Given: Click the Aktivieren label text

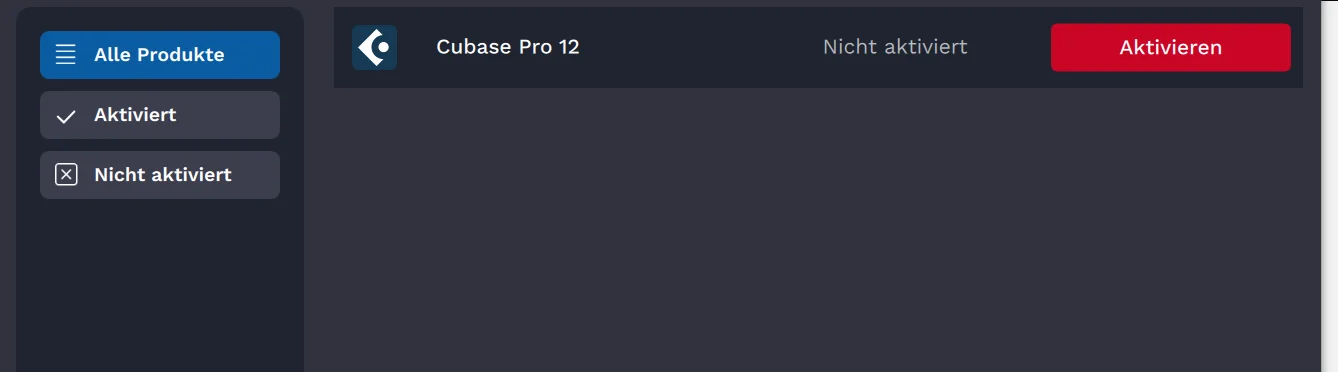Looking at the screenshot, I should click(x=1170, y=47).
